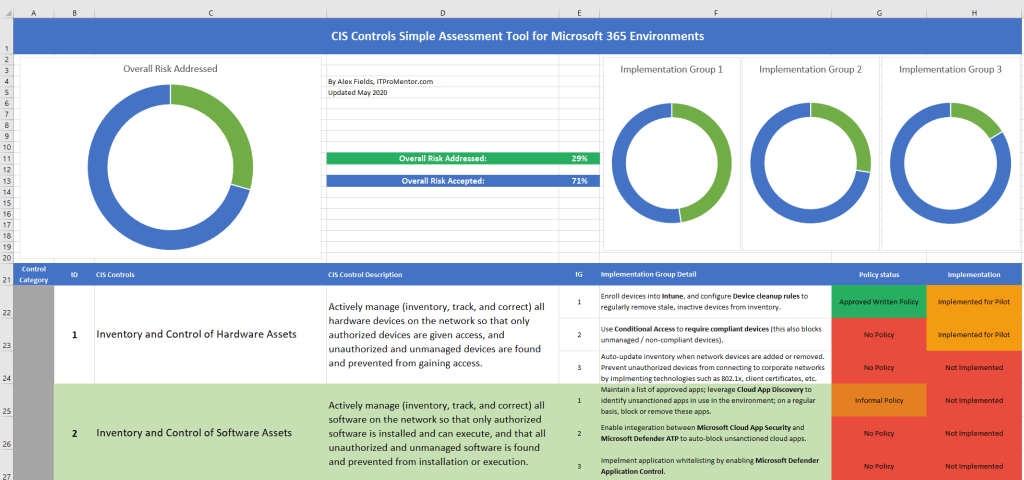Select the software control description cell
The width and height of the screenshot is (1024, 480).
tap(443, 432)
